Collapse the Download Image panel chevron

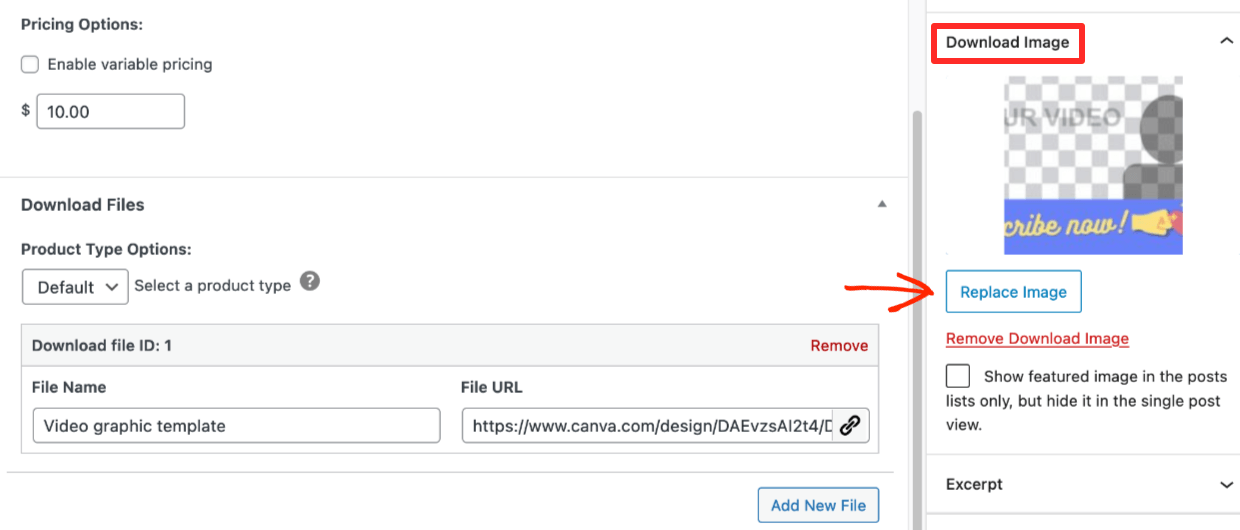coord(1226,42)
